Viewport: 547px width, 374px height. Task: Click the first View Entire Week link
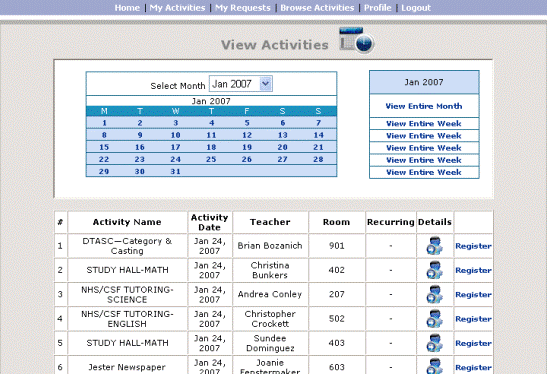click(424, 124)
